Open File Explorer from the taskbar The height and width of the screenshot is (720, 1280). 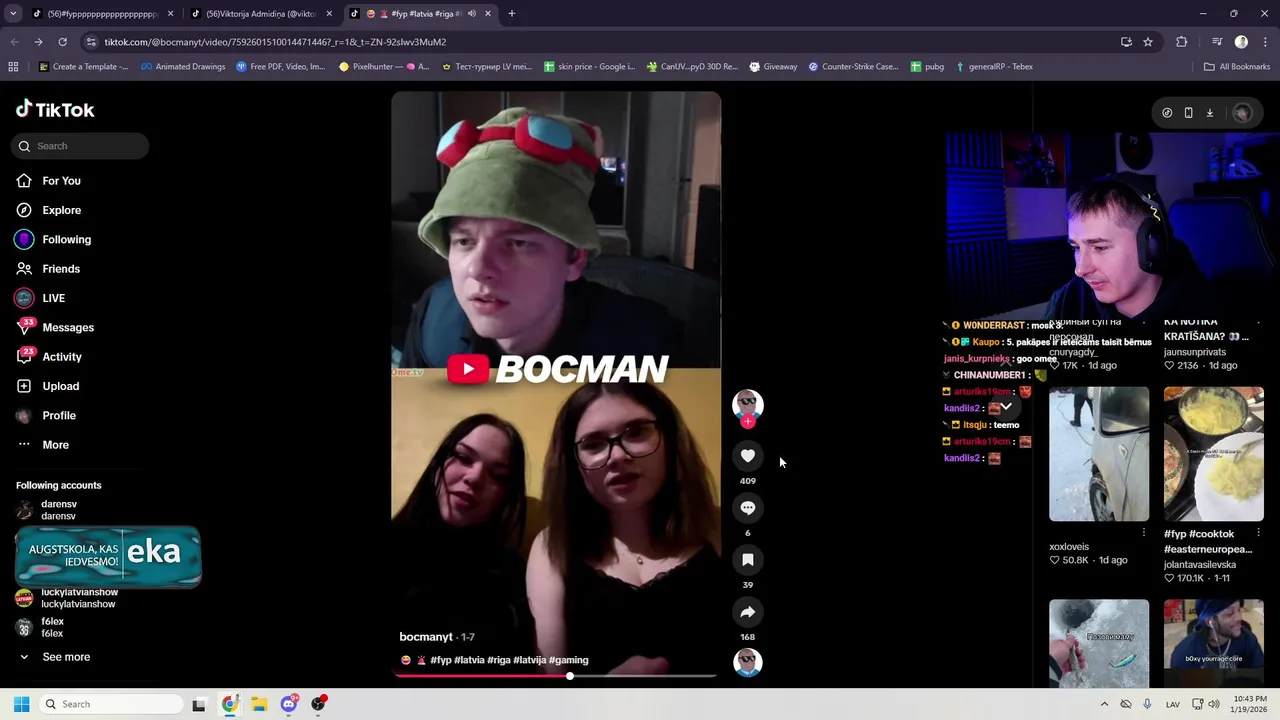tap(259, 704)
